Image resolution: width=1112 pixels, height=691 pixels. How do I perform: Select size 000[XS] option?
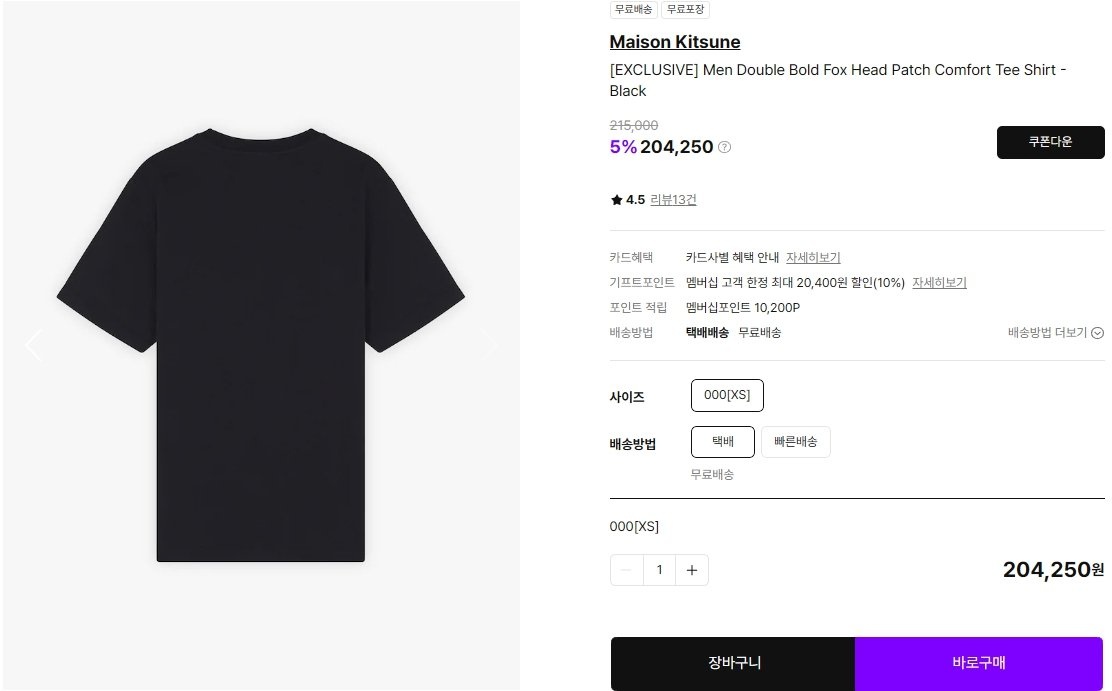727,395
